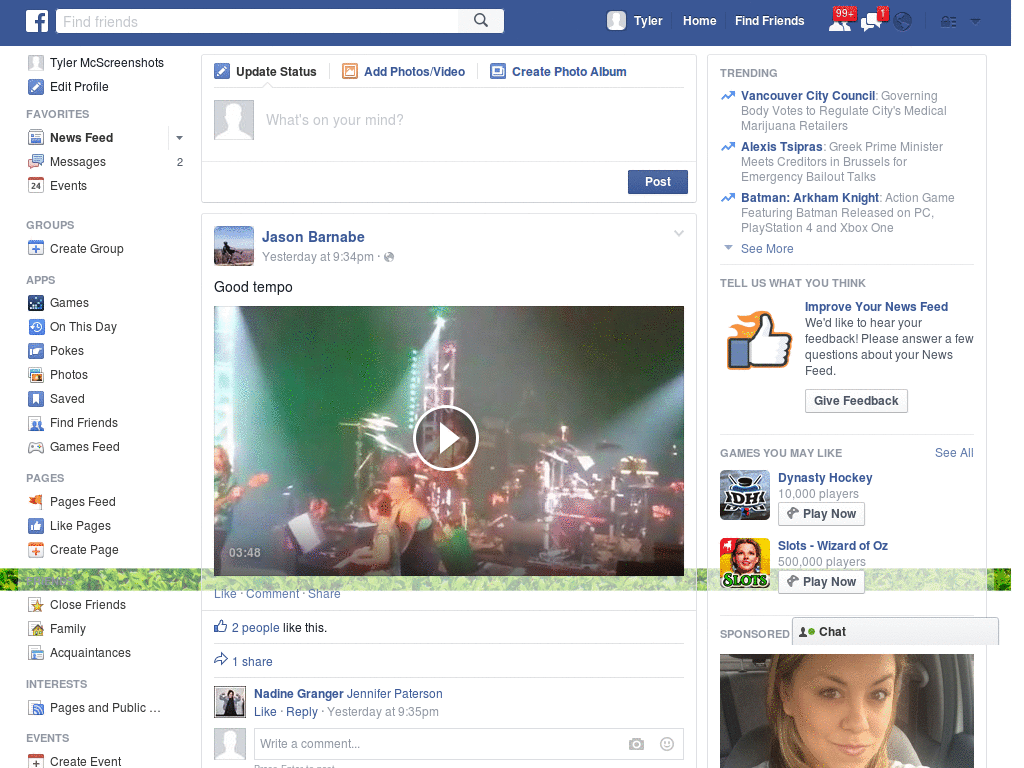Screen dimensions: 1024x768
Task: Select the Update Status tab
Action: click(x=265, y=71)
